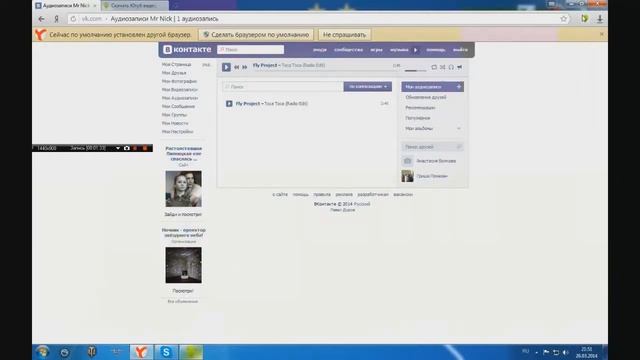Image resolution: width=640 pixels, height=360 pixels.
Task: Dismiss the default browser notification bar
Action: [602, 34]
